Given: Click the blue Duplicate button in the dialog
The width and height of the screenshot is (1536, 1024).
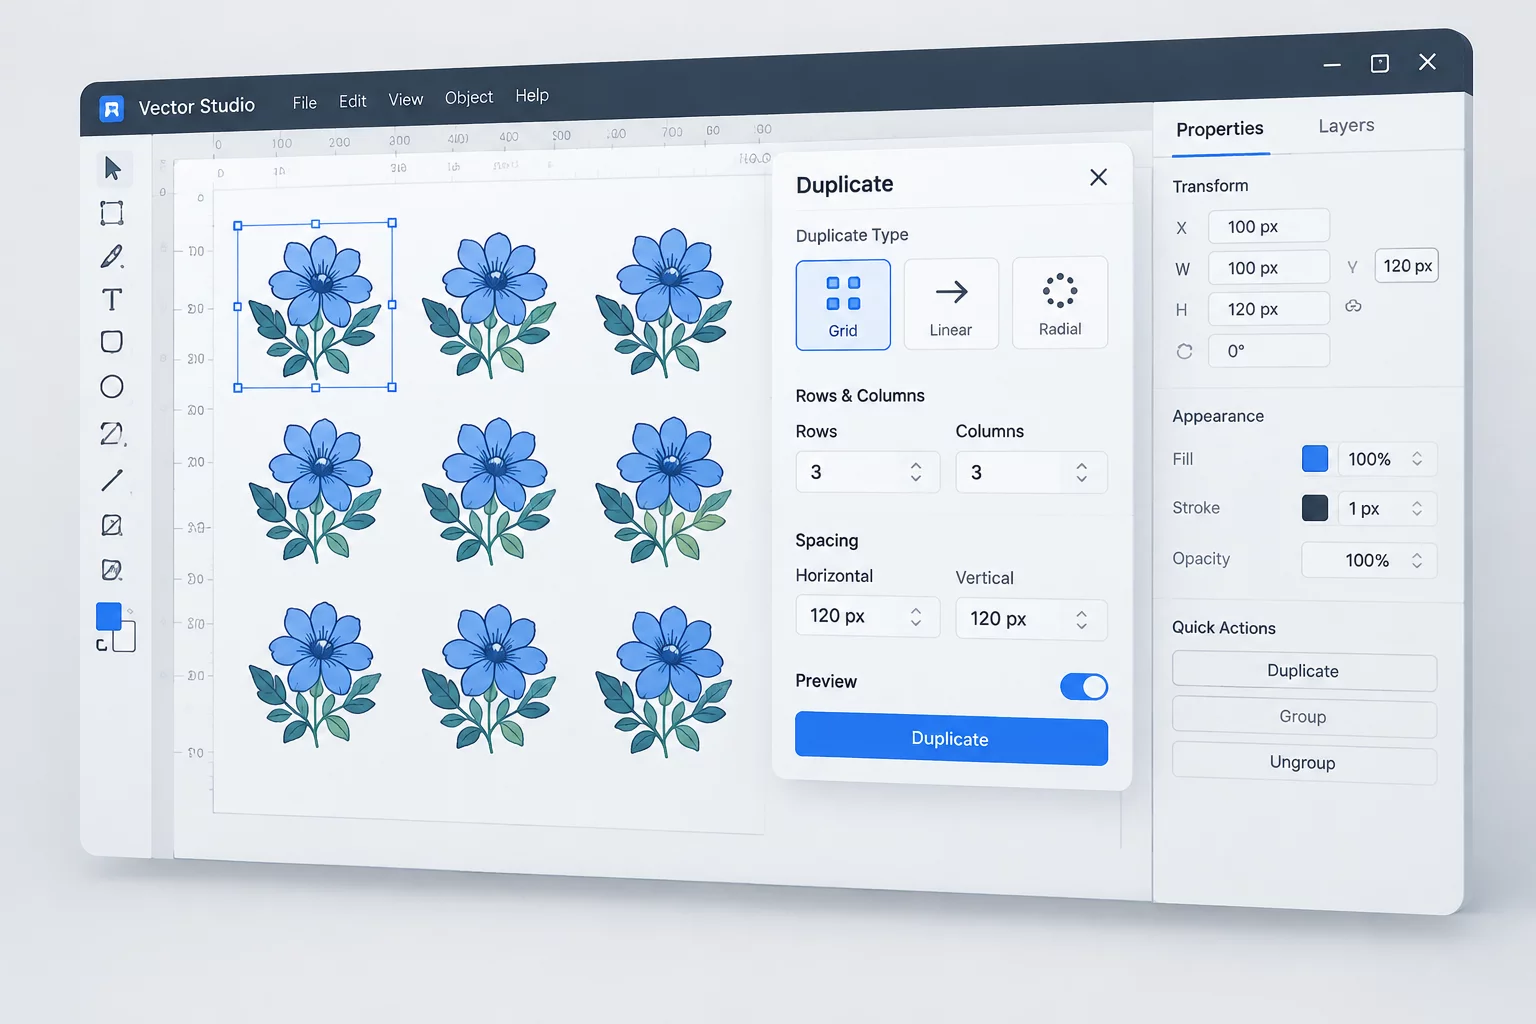Looking at the screenshot, I should coord(951,739).
